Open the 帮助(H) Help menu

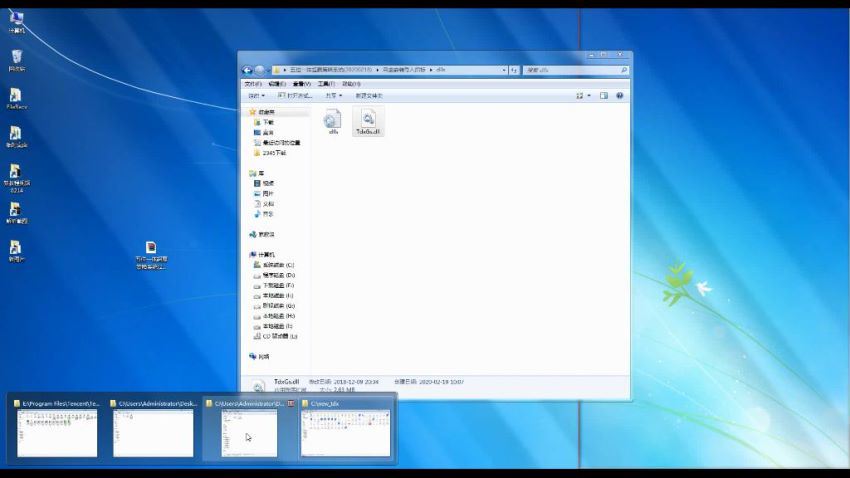(351, 84)
